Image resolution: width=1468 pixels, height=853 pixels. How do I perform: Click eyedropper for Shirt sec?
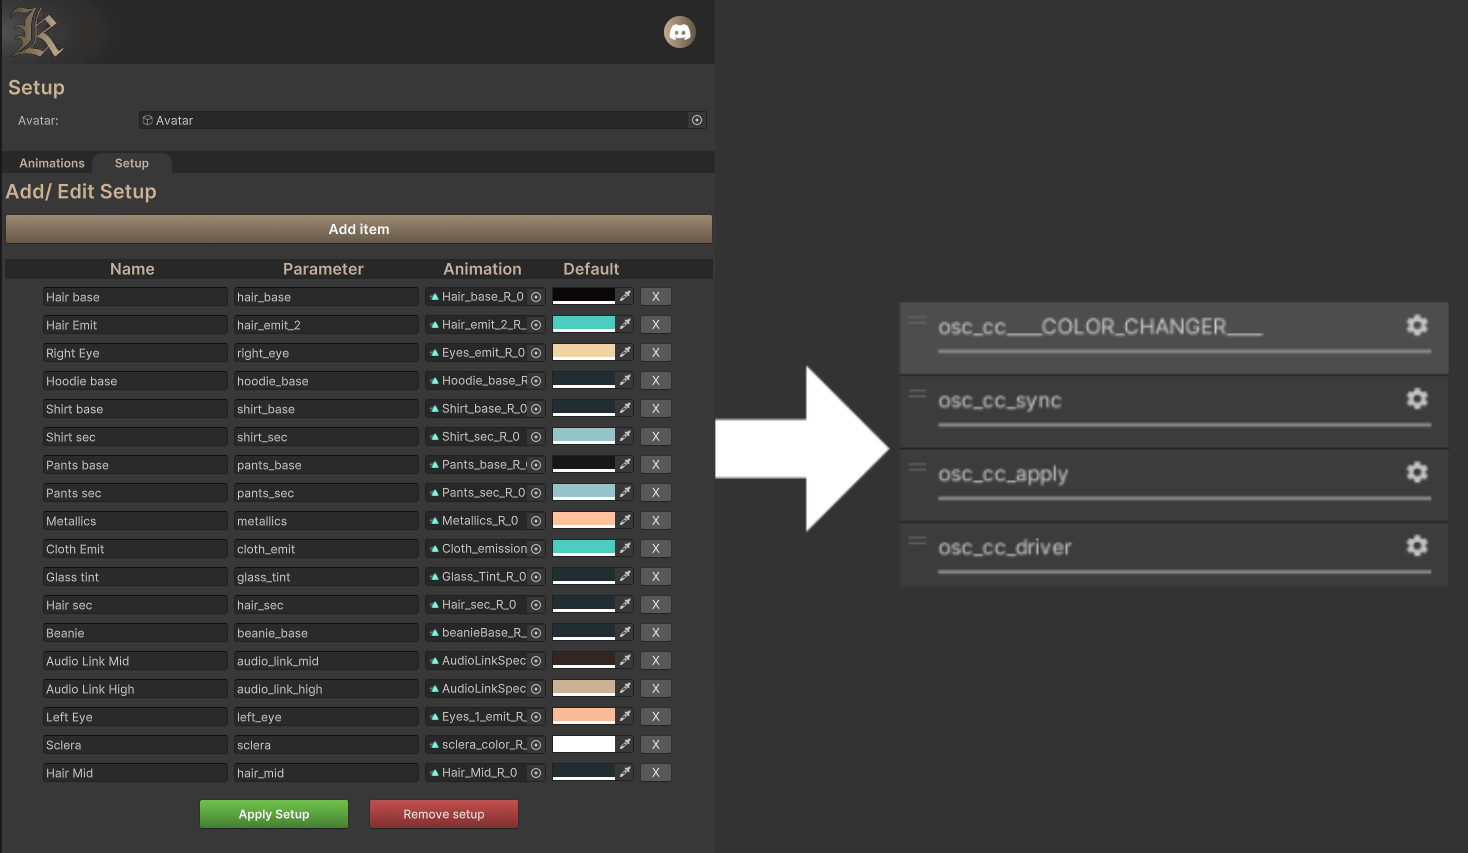coord(625,436)
